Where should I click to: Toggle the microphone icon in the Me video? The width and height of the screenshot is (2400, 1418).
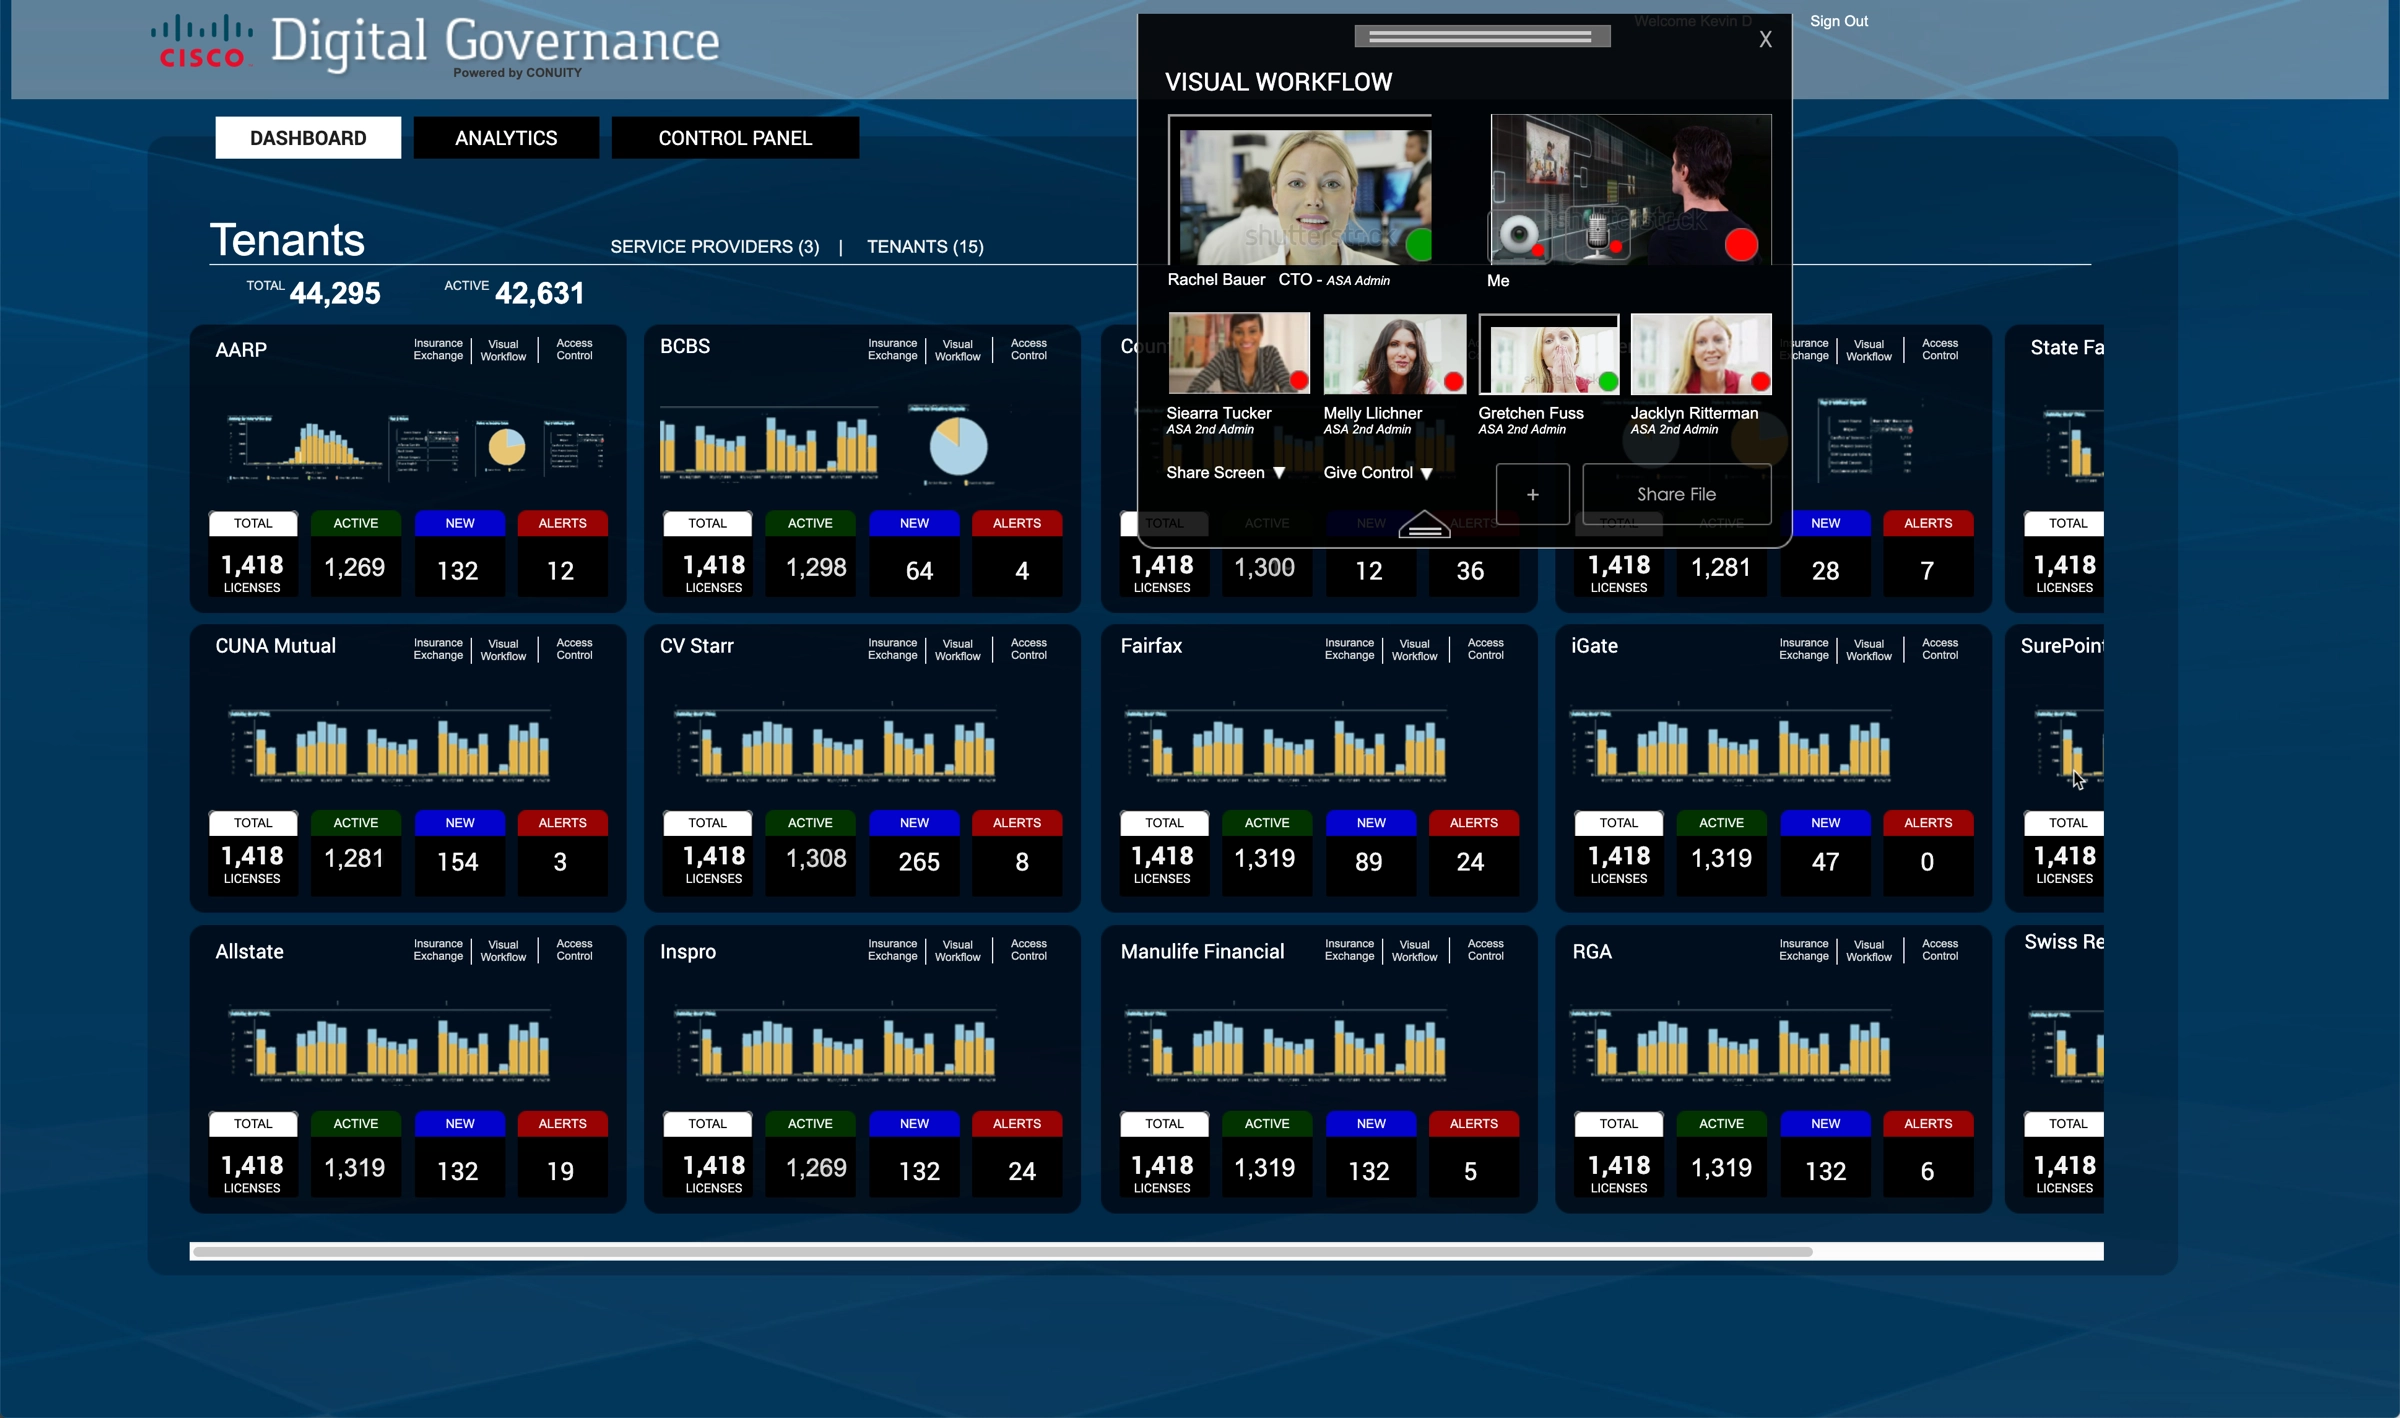(1599, 235)
